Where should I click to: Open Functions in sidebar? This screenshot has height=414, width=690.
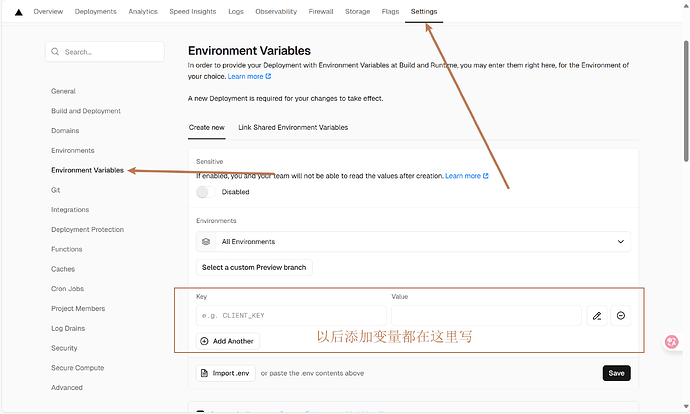pos(67,249)
